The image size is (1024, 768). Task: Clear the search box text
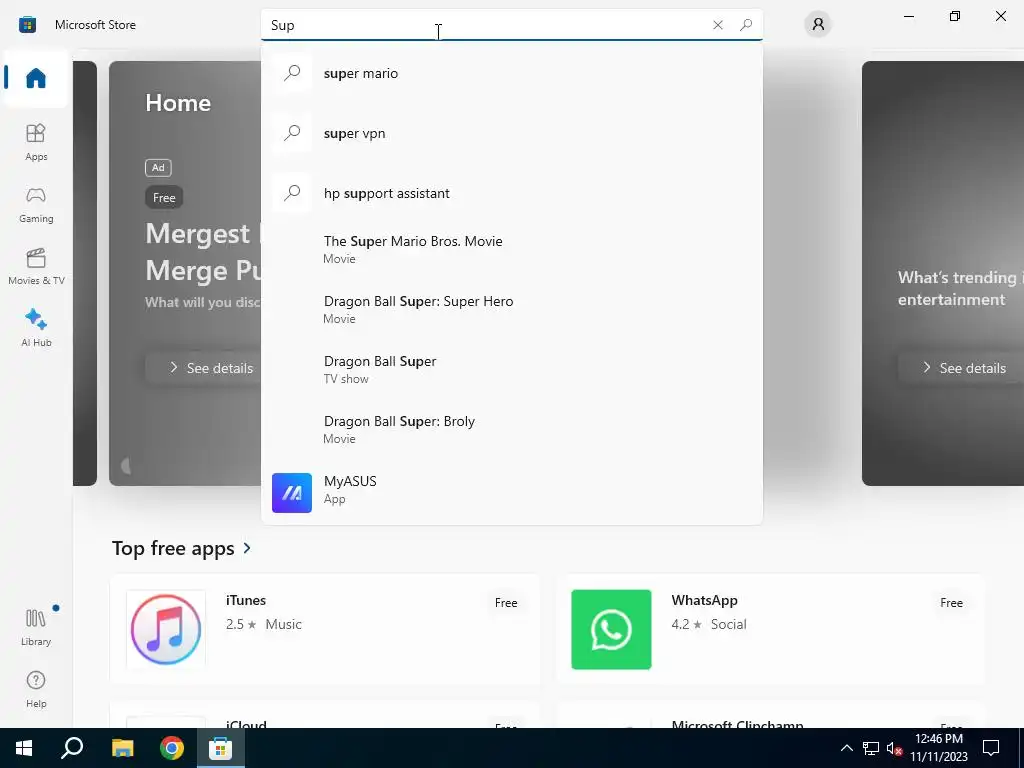tap(718, 25)
